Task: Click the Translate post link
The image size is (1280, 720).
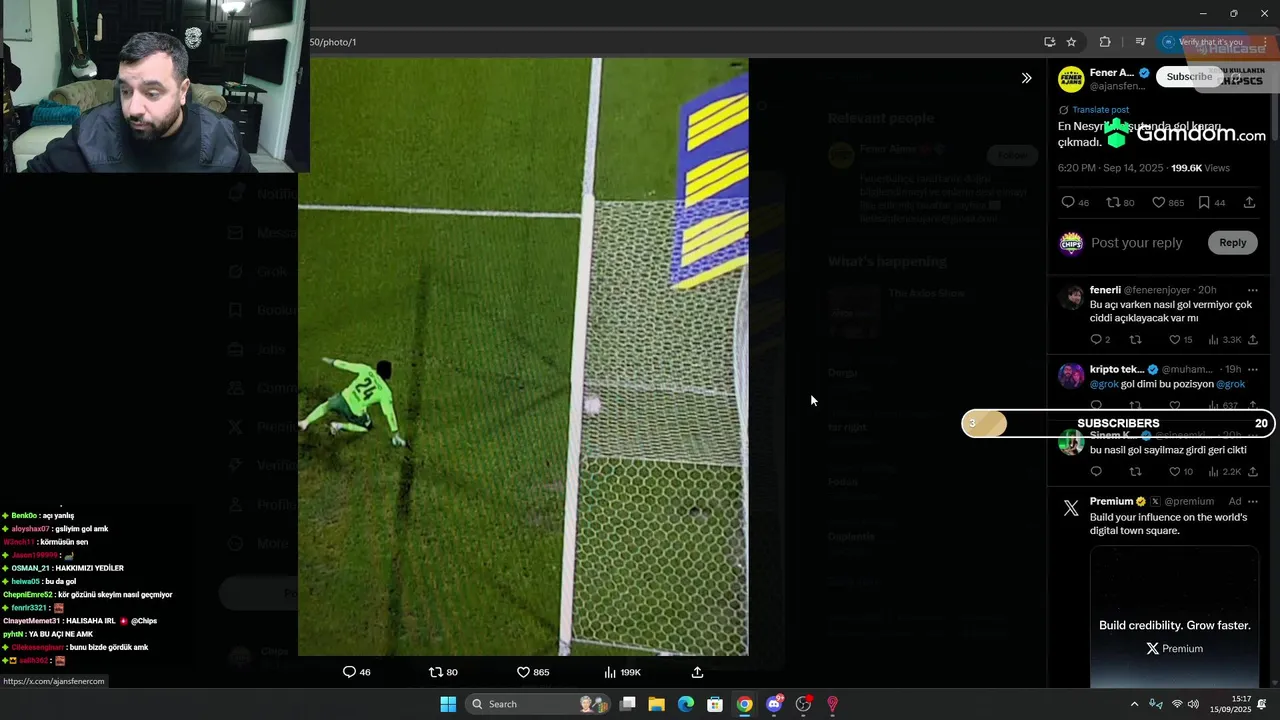Action: 1100,110
